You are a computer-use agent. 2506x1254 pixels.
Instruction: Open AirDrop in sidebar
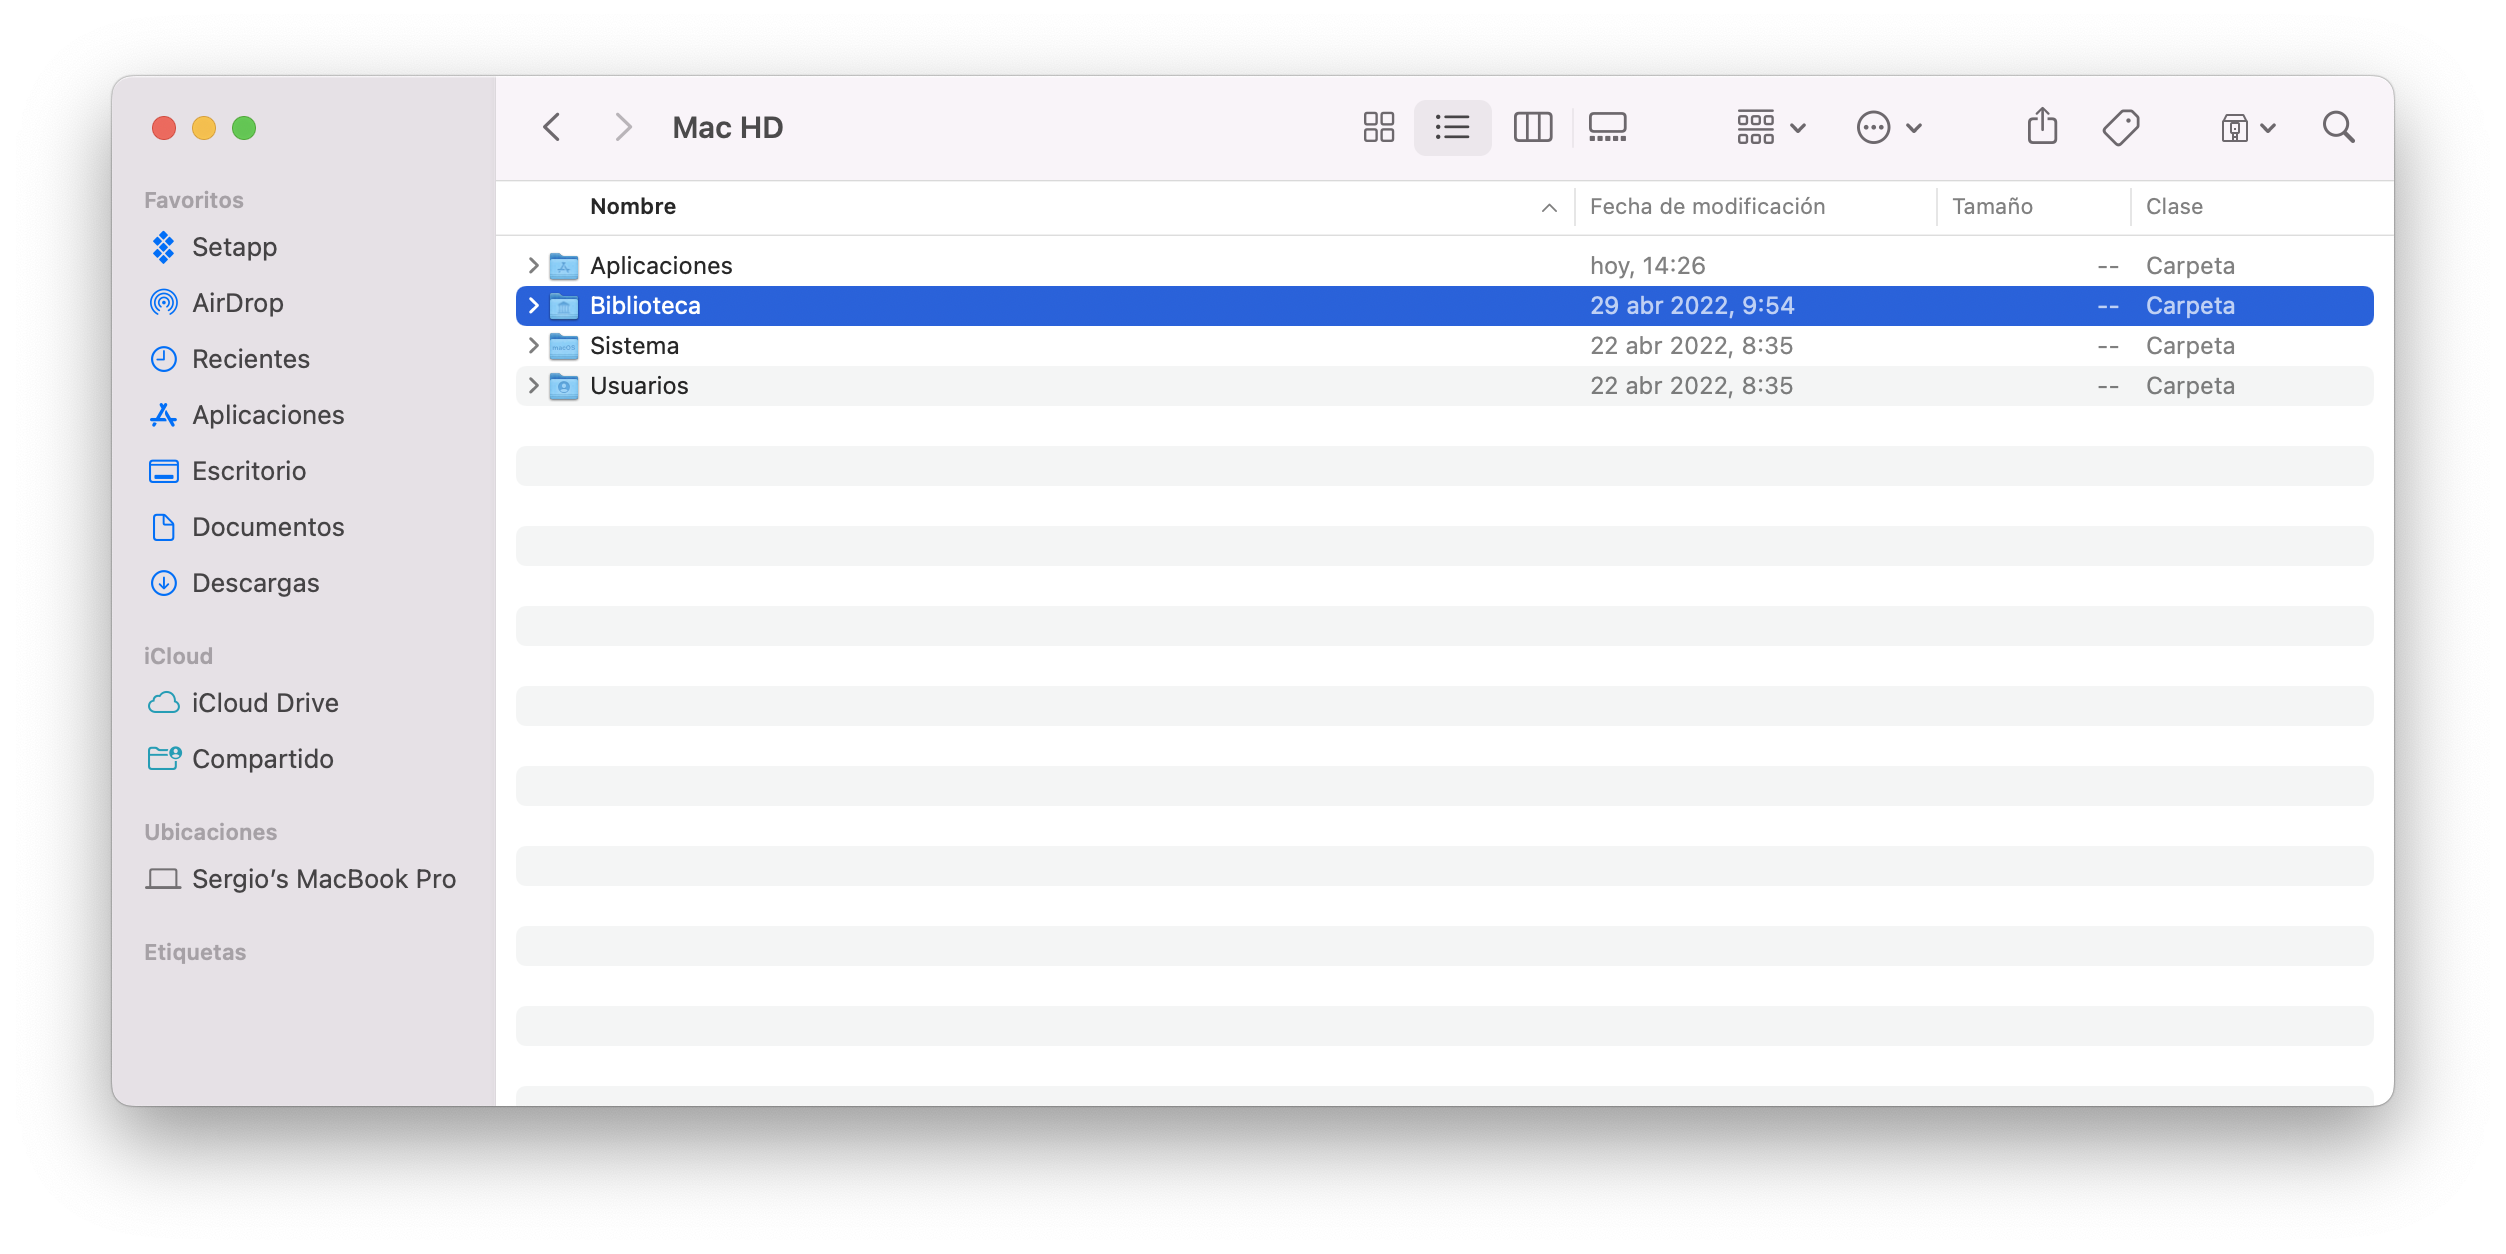tap(237, 301)
